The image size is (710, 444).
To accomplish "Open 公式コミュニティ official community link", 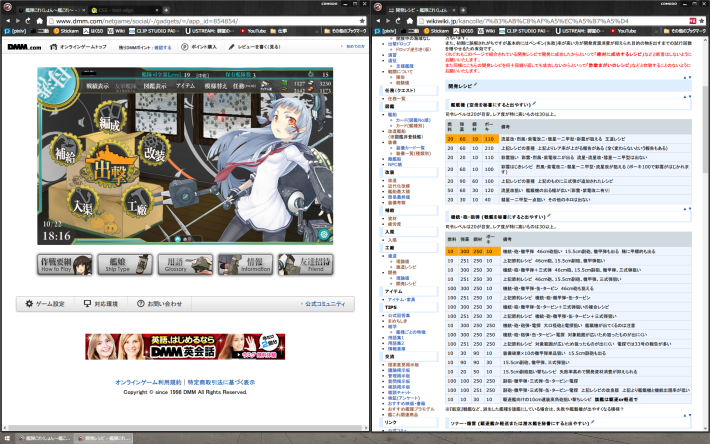I will point(325,304).
